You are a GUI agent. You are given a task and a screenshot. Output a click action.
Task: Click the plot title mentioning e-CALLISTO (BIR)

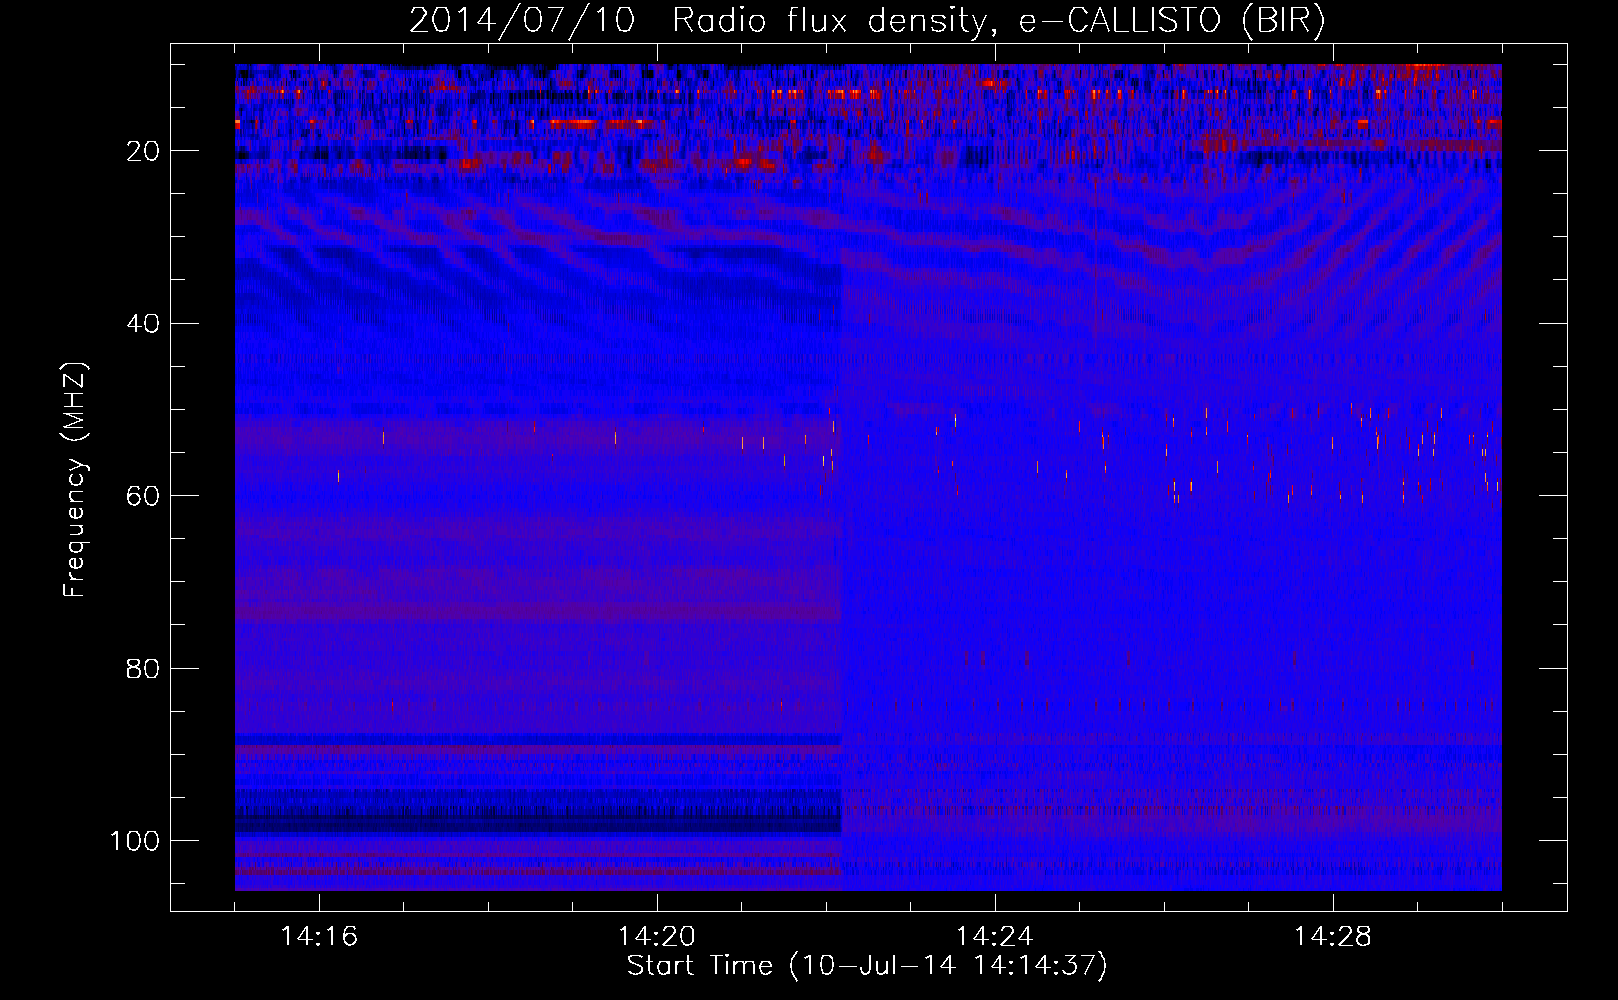pyautogui.click(x=867, y=21)
